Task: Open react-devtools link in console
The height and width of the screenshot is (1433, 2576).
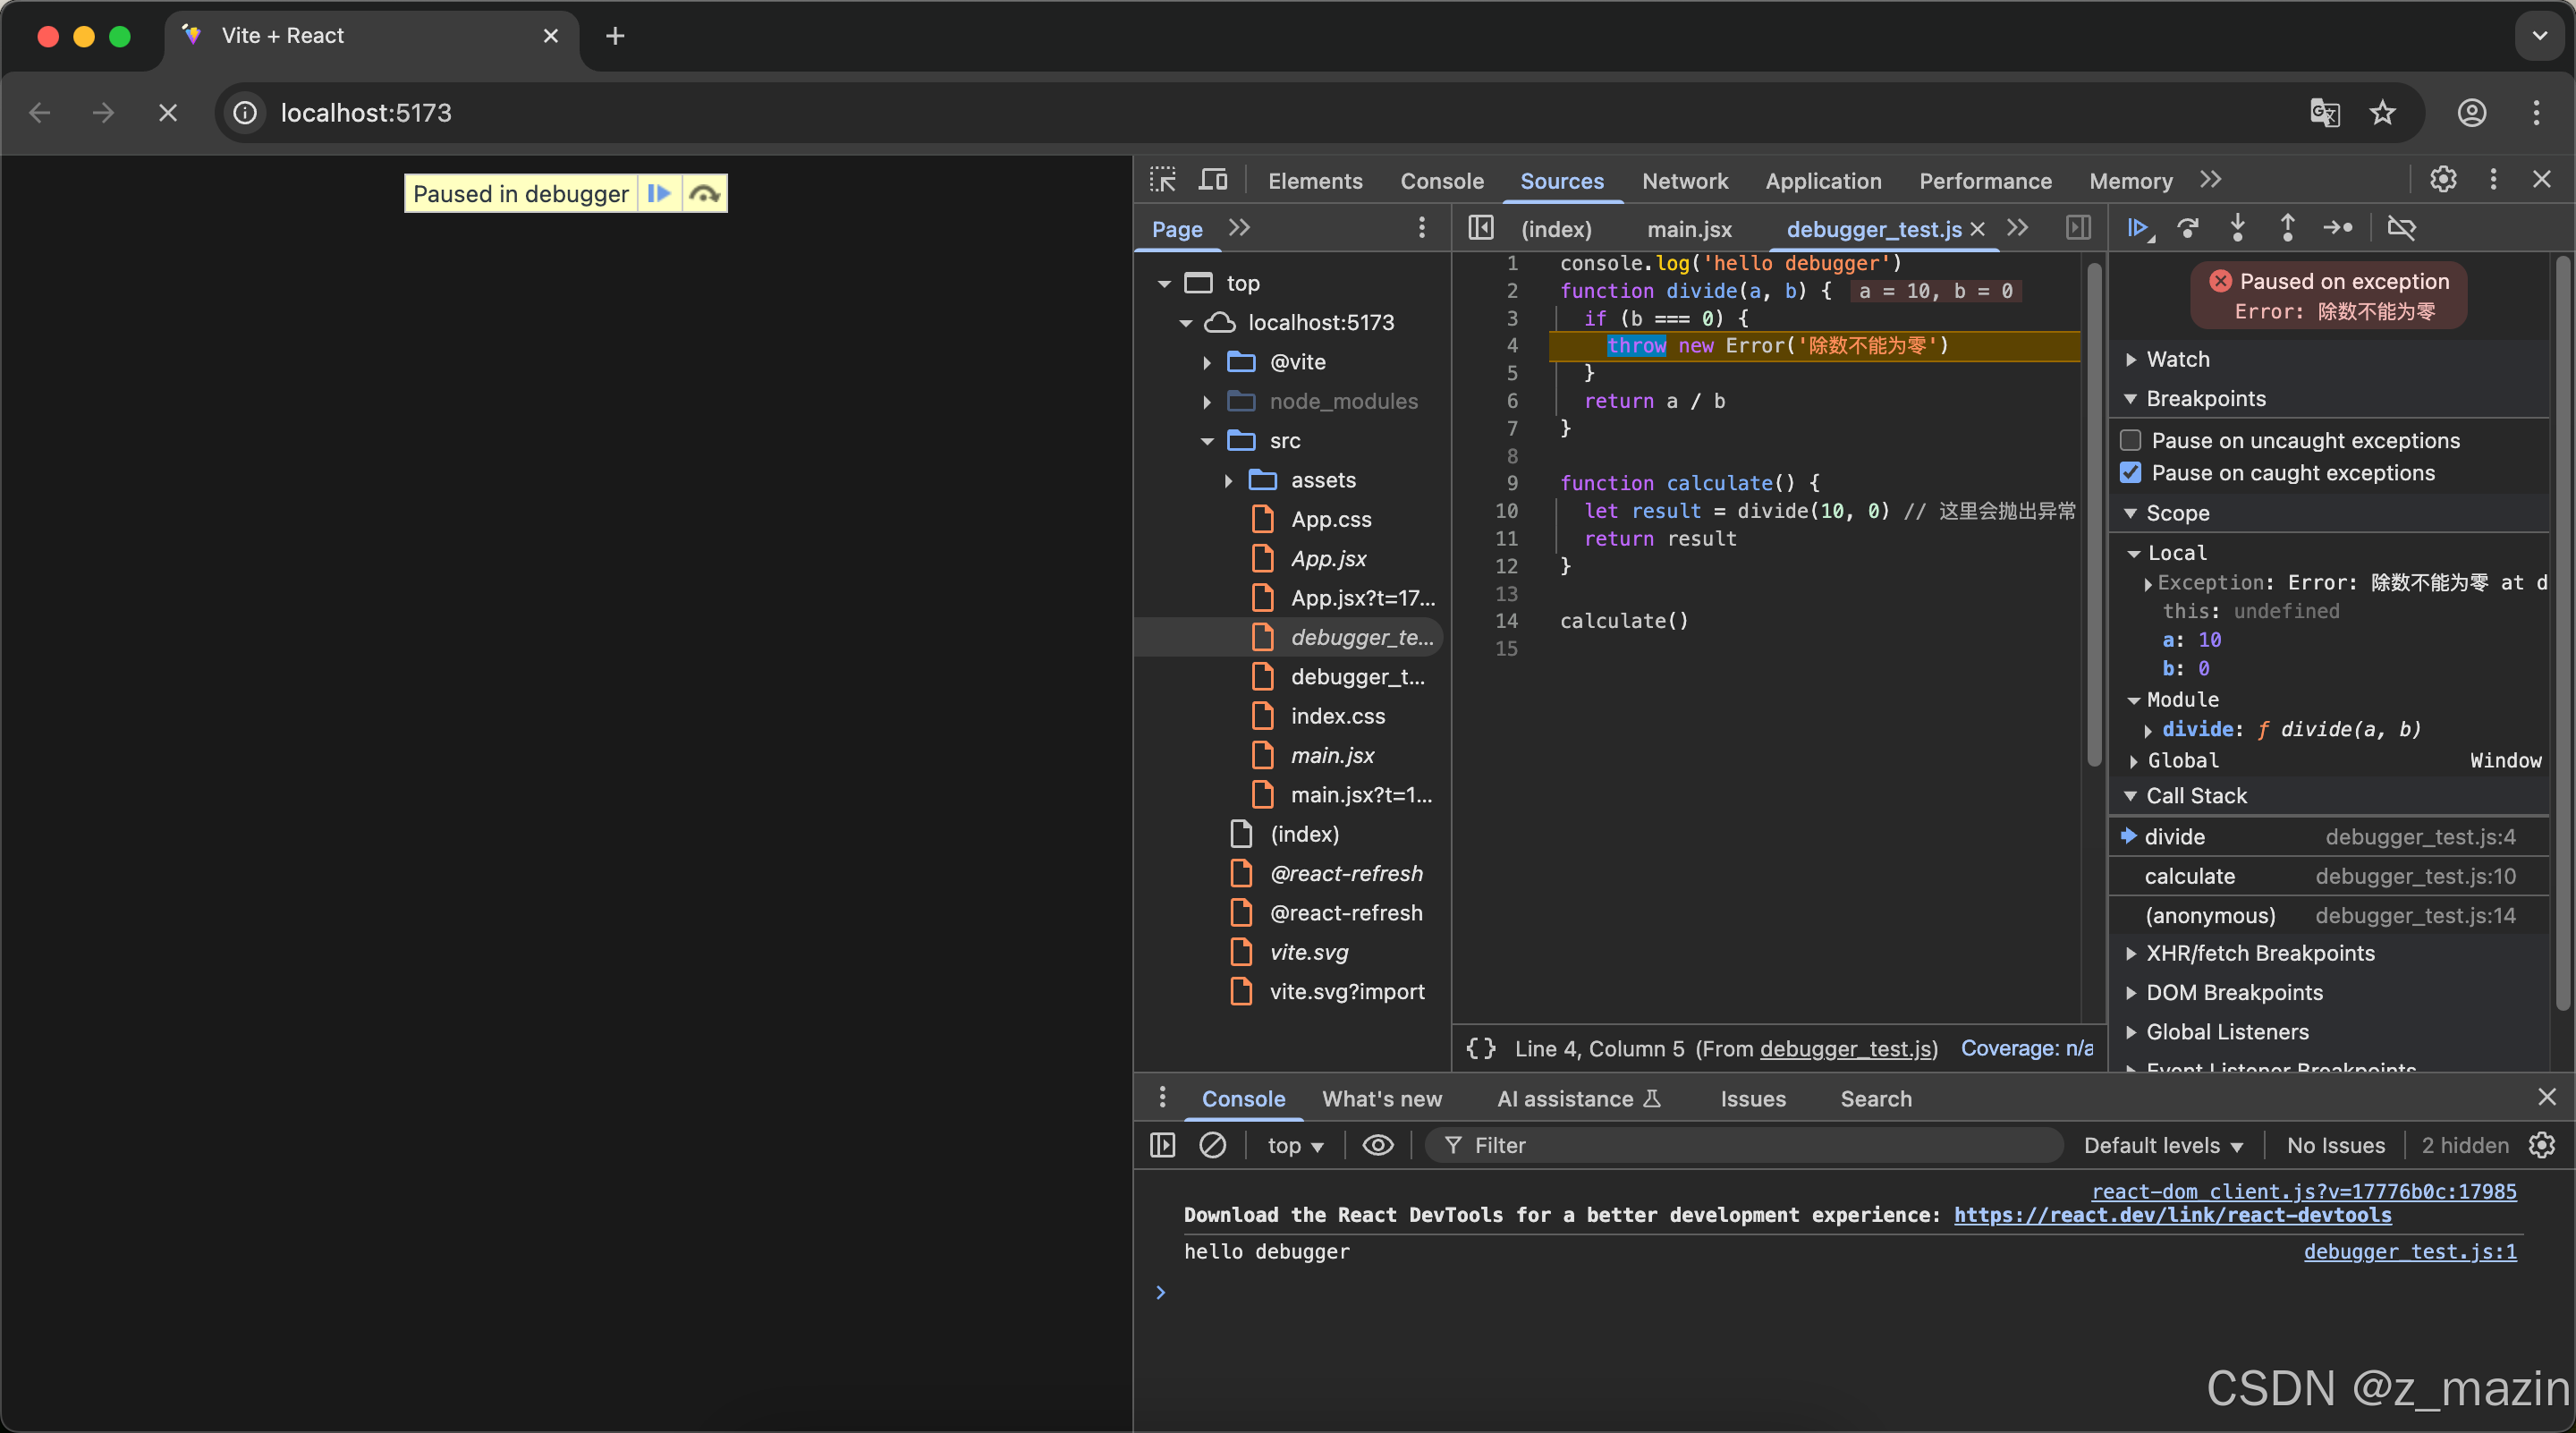Action: click(x=2172, y=1214)
